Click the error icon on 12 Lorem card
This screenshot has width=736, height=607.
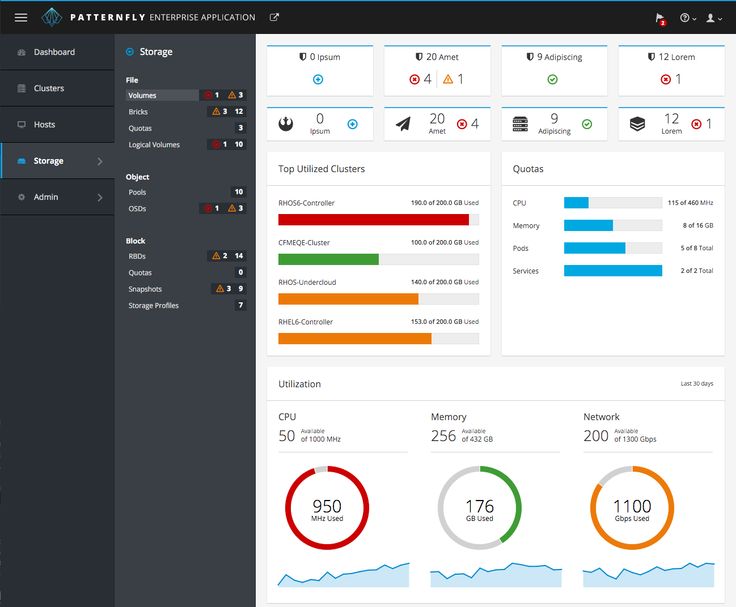666,79
